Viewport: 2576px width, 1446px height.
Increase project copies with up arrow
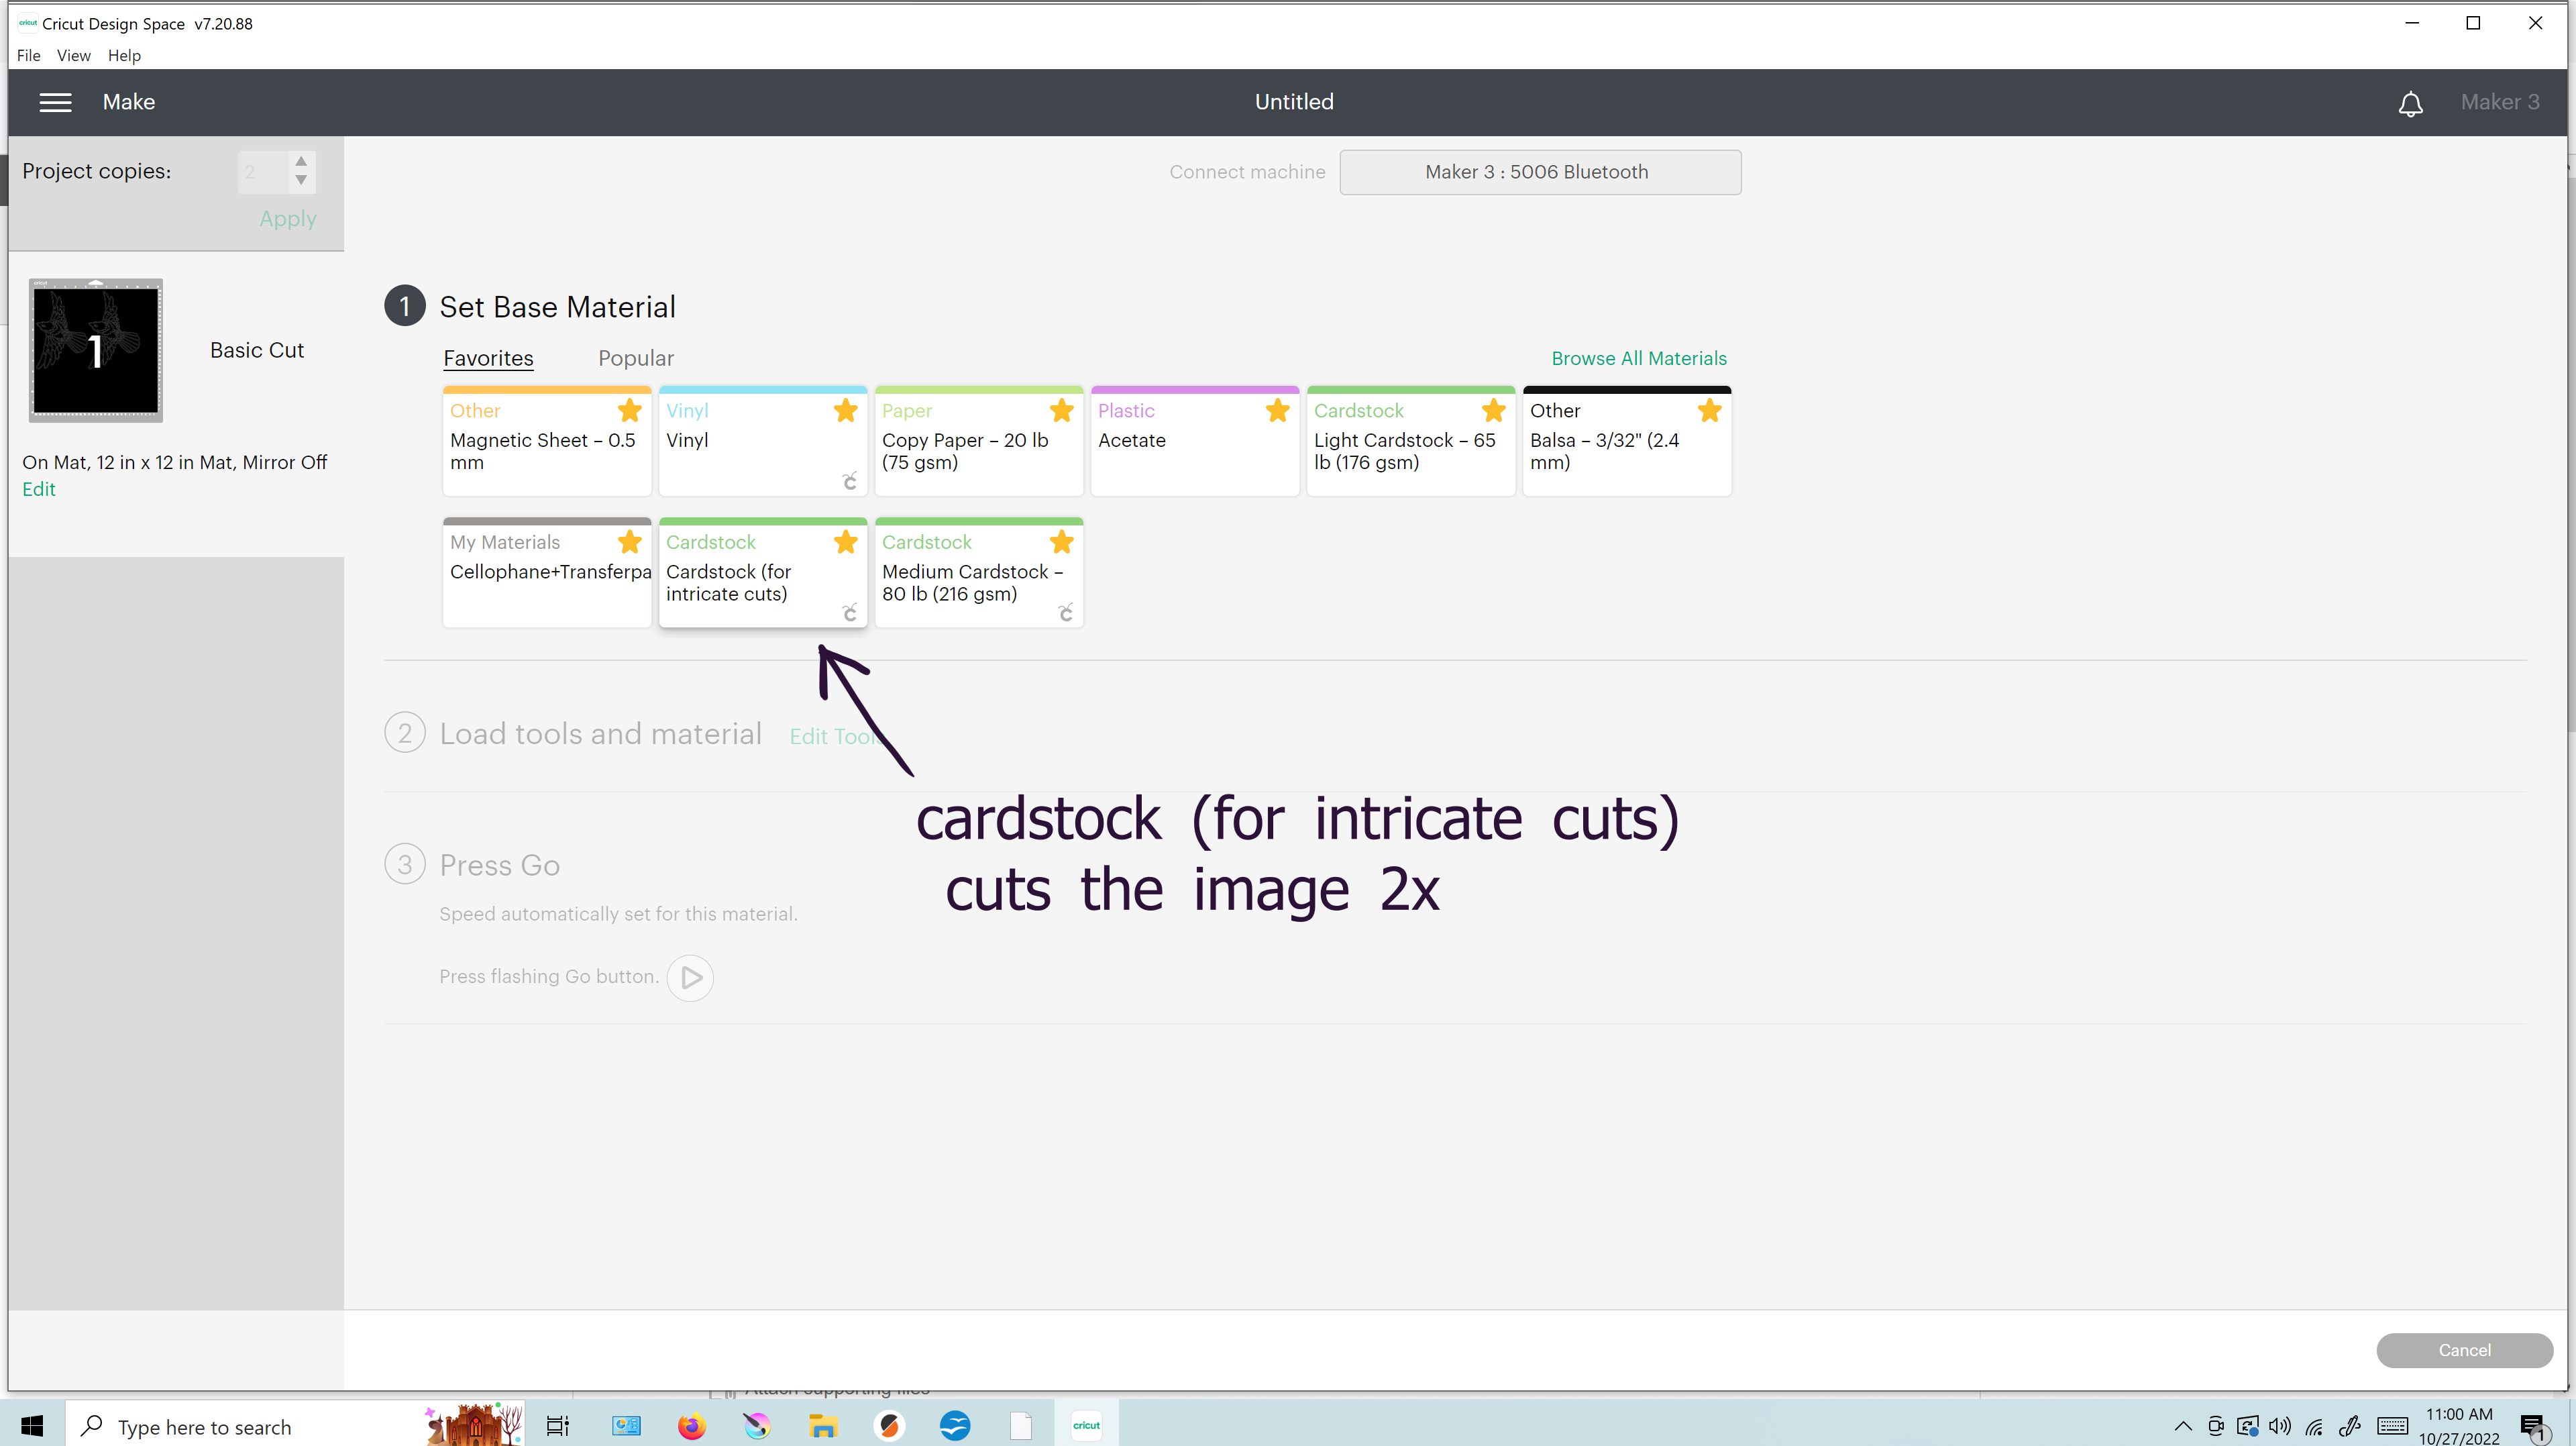point(301,162)
